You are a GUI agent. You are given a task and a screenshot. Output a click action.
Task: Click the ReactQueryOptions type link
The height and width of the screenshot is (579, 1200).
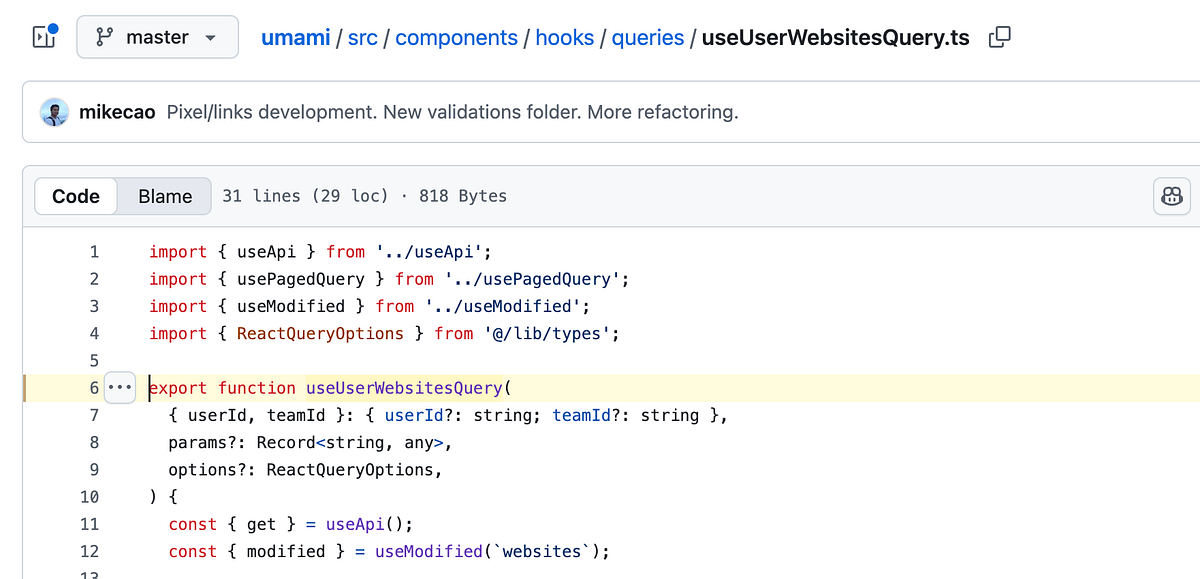(320, 333)
